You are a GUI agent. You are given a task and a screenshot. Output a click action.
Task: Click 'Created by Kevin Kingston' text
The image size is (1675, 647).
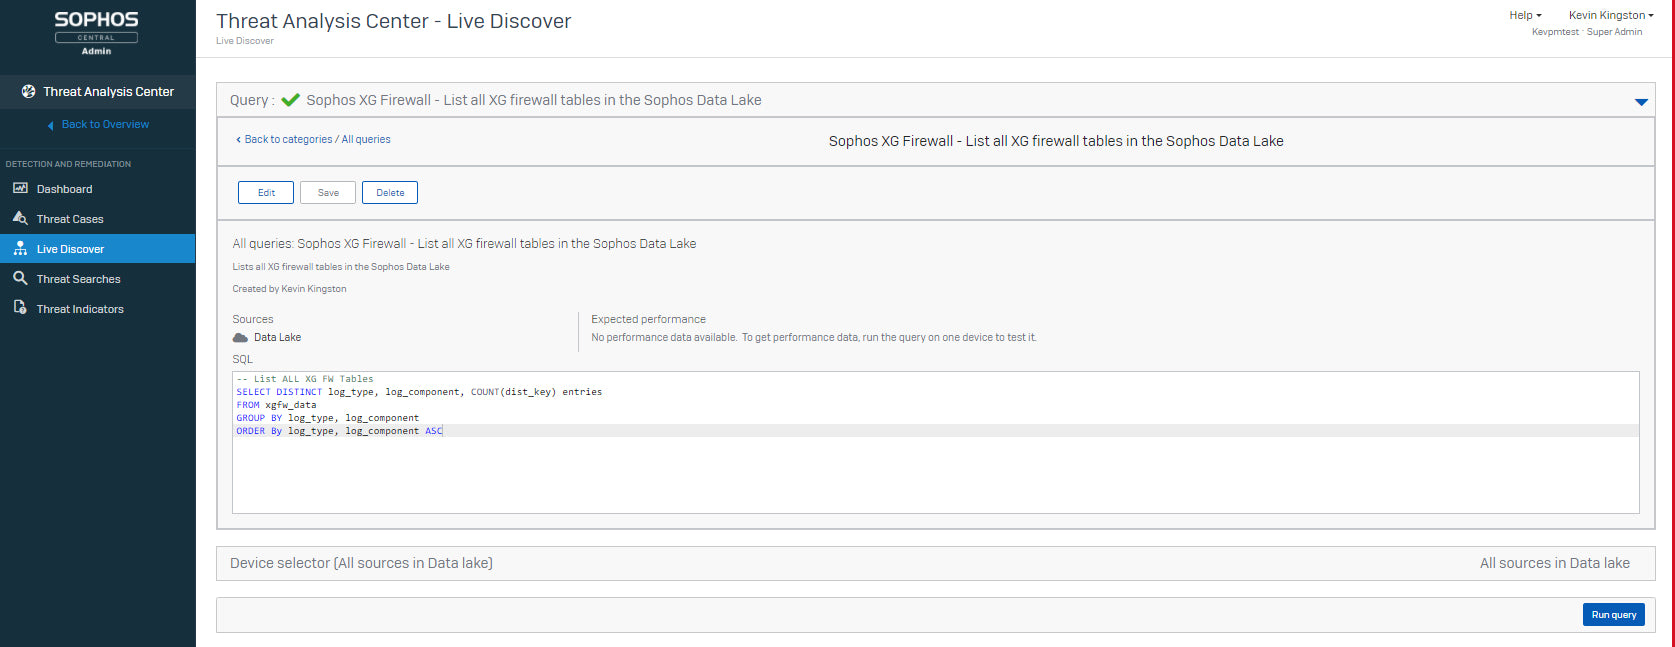(289, 289)
